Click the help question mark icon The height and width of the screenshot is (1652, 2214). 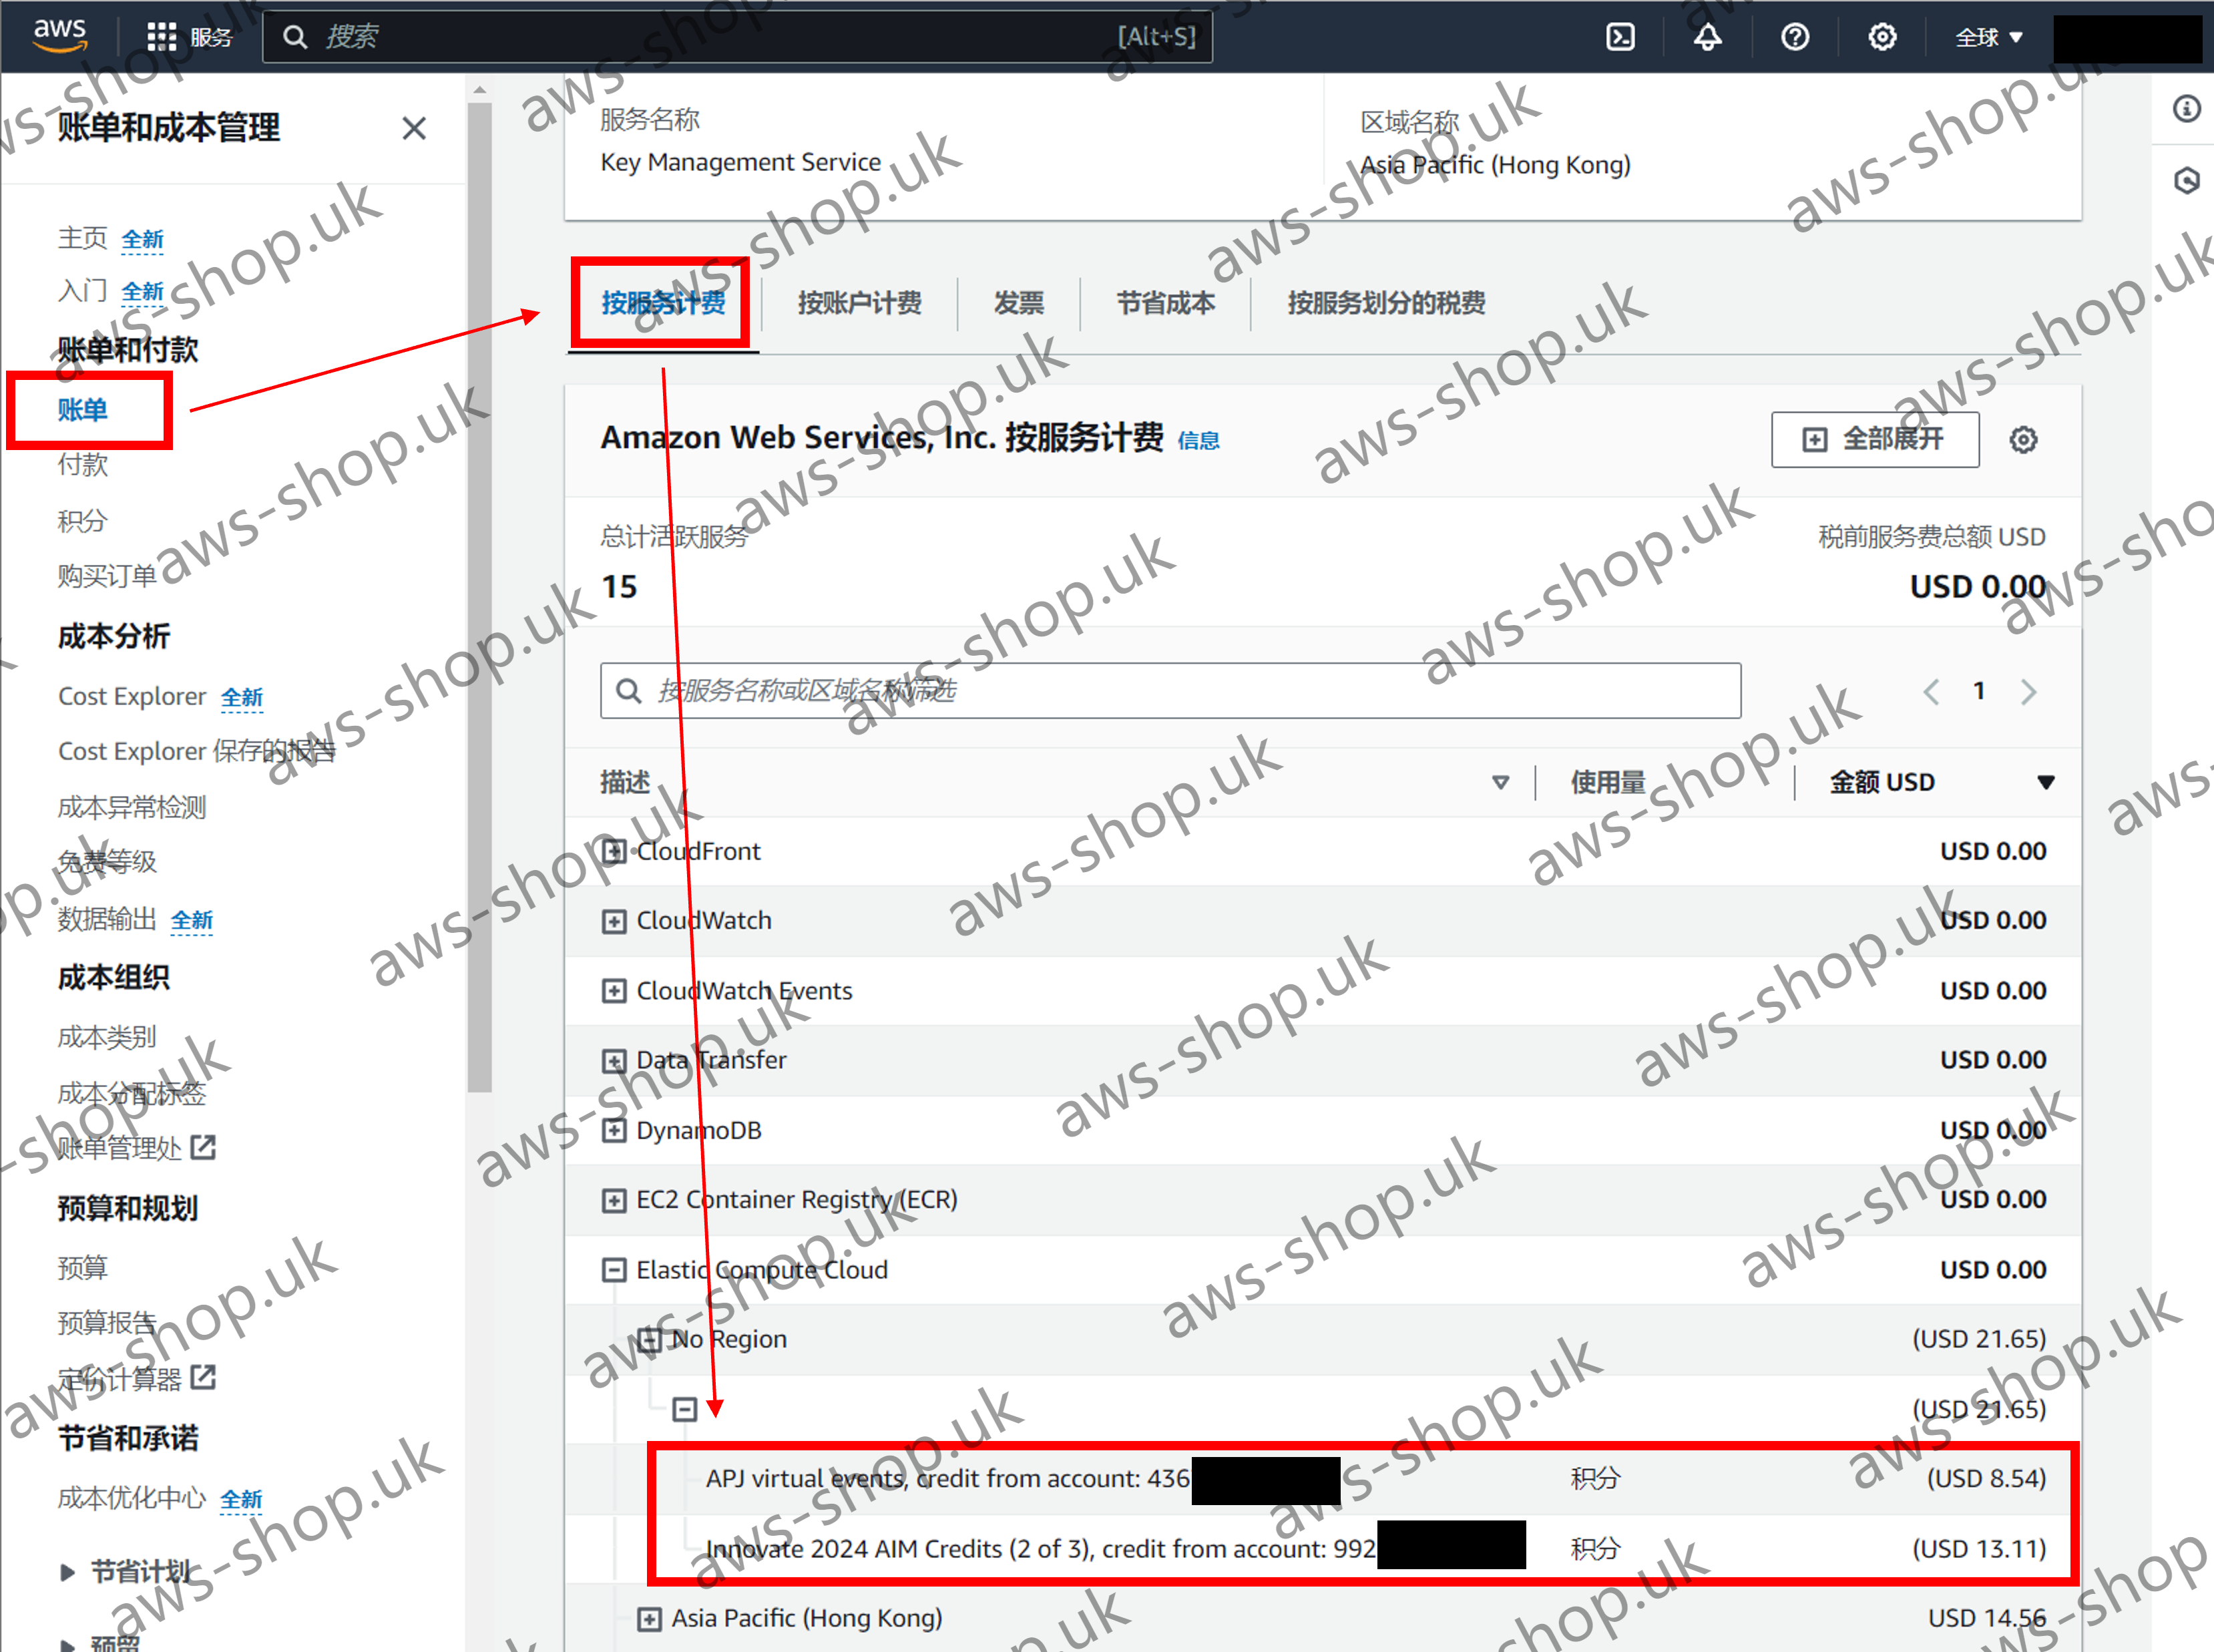[x=1795, y=37]
